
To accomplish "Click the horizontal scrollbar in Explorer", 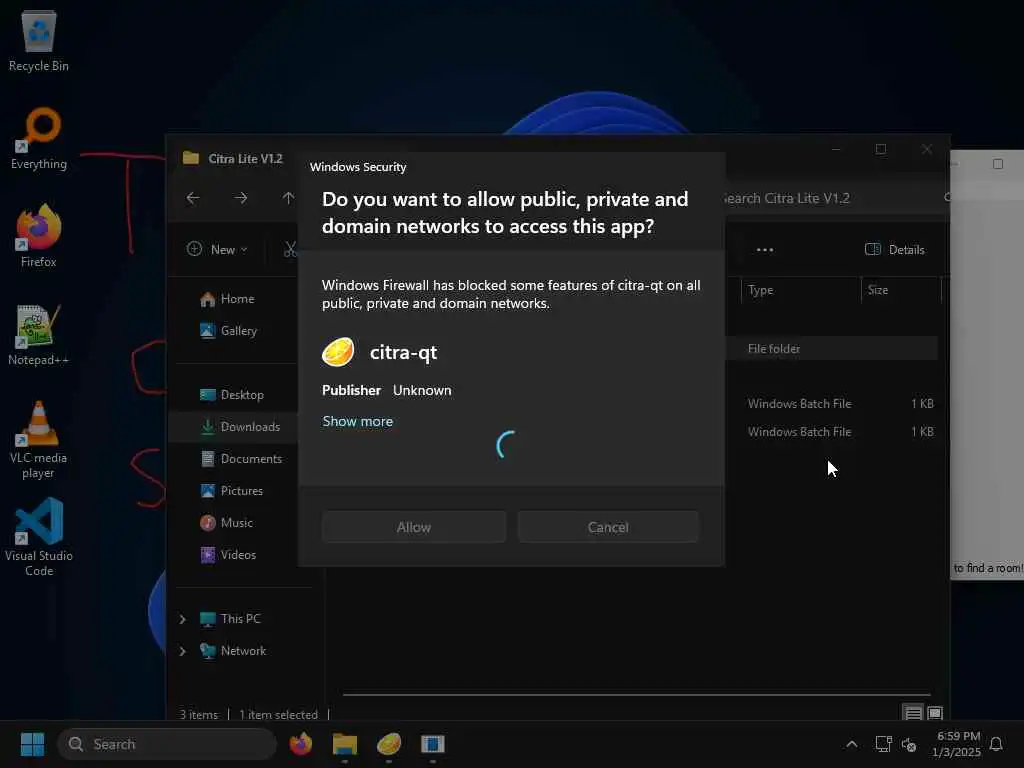I will click(636, 695).
